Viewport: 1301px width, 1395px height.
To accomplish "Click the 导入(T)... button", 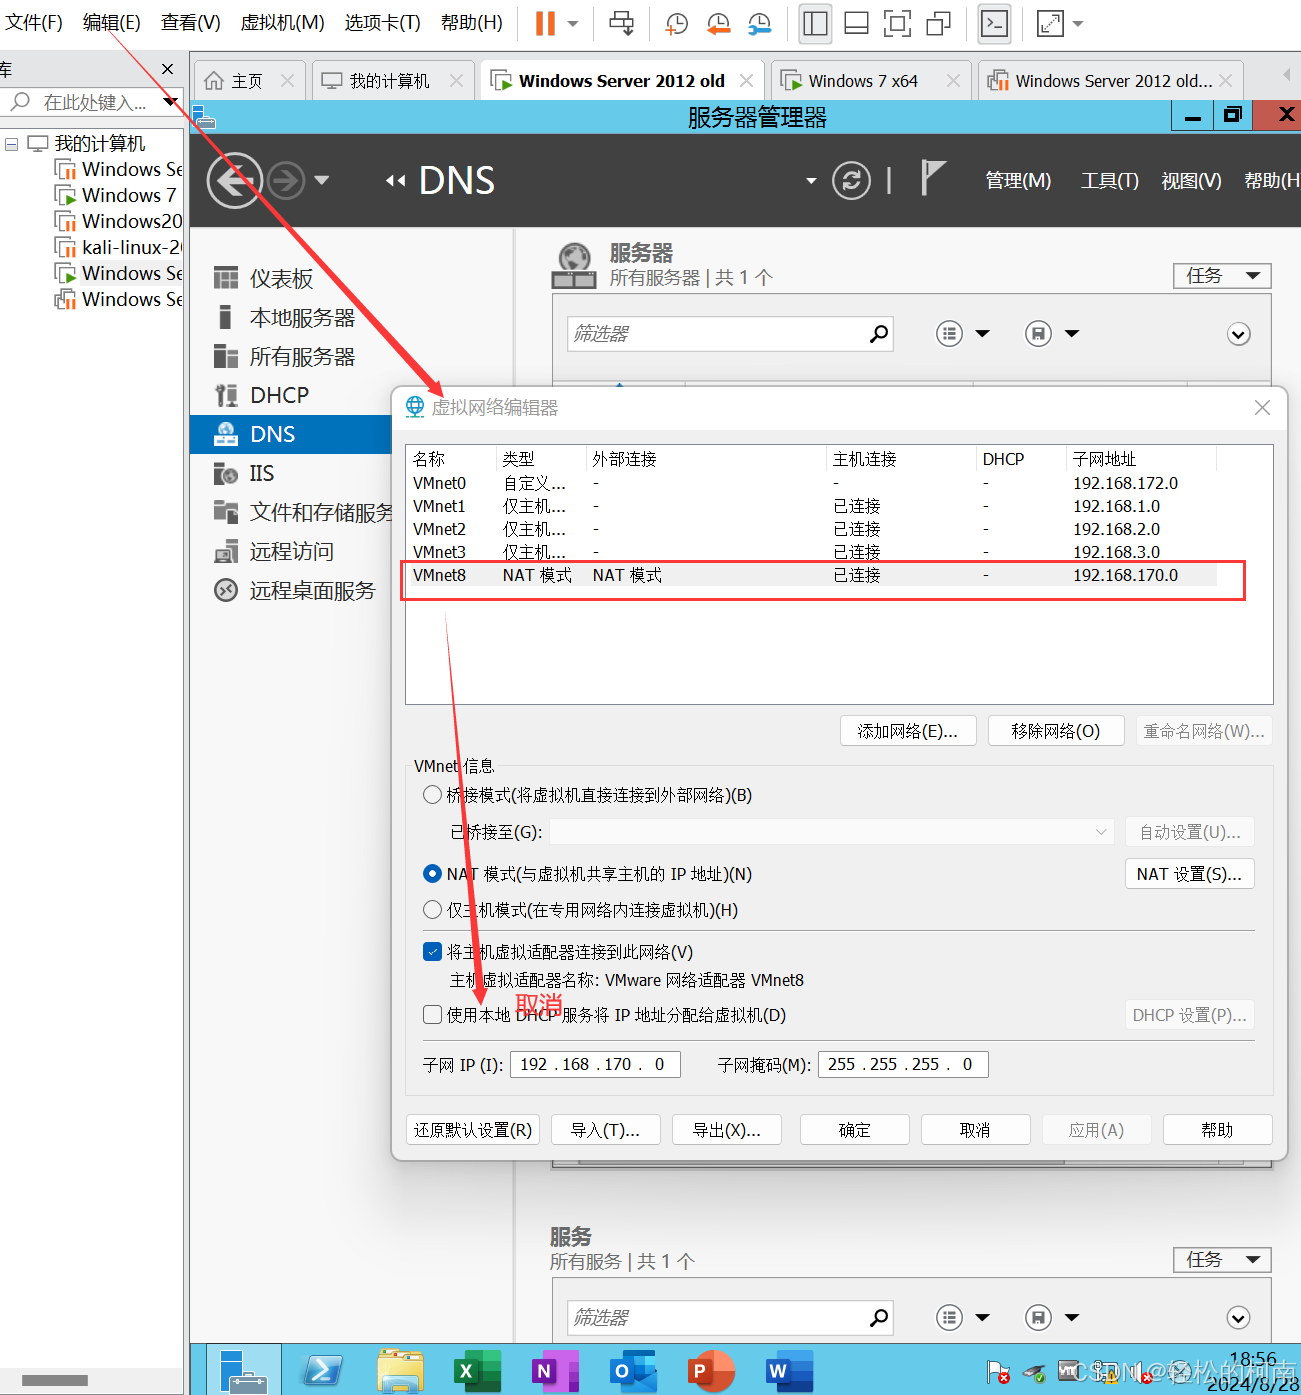I will [605, 1130].
